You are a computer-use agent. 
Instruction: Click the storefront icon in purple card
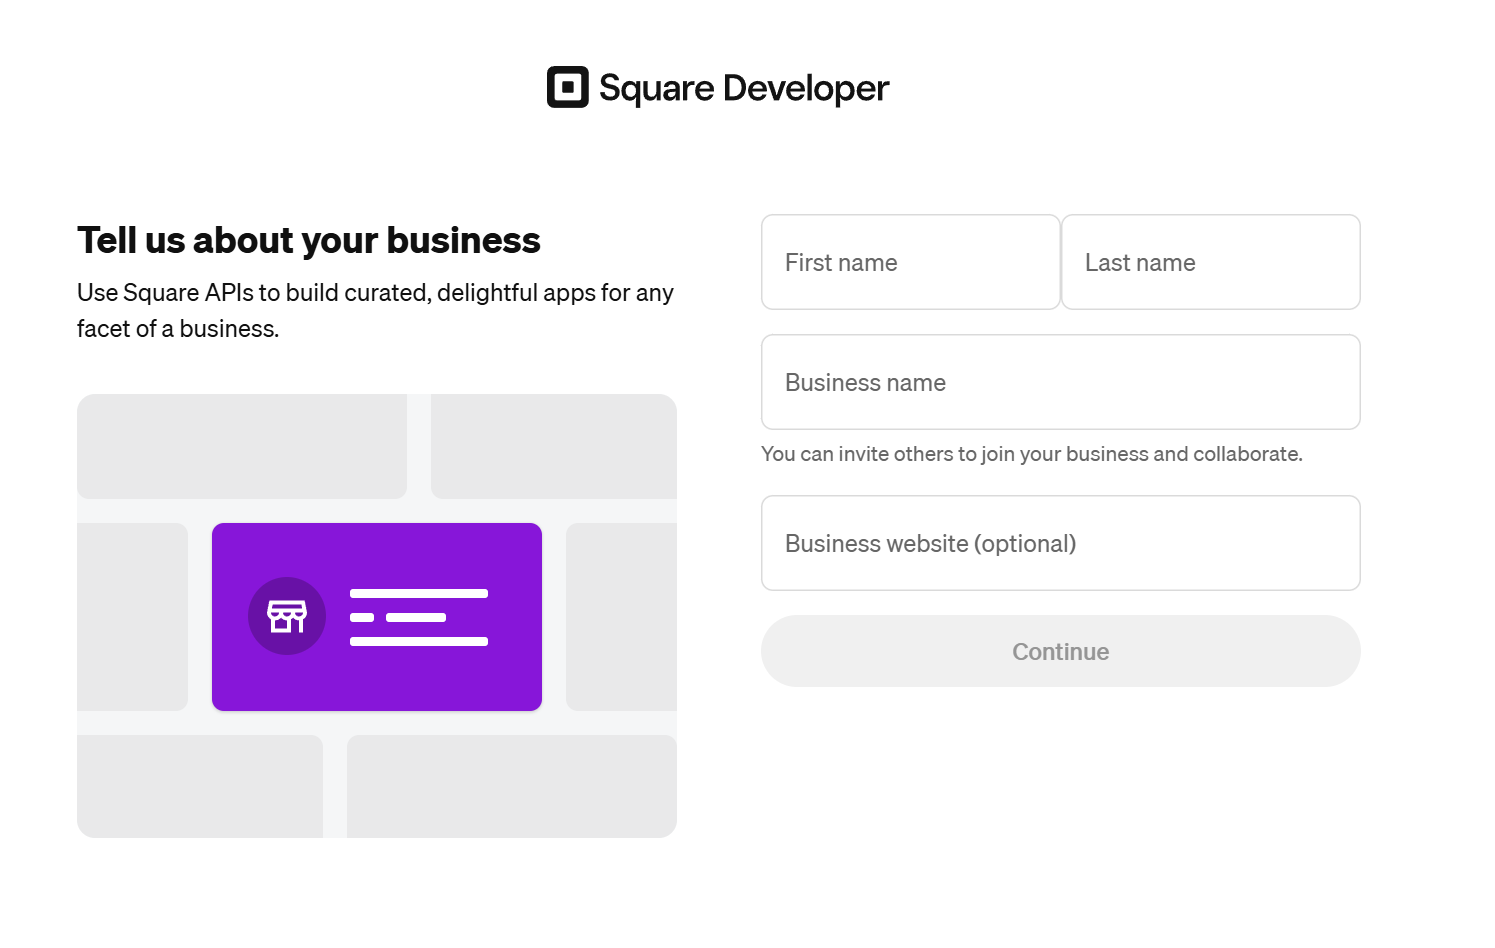coord(287,616)
